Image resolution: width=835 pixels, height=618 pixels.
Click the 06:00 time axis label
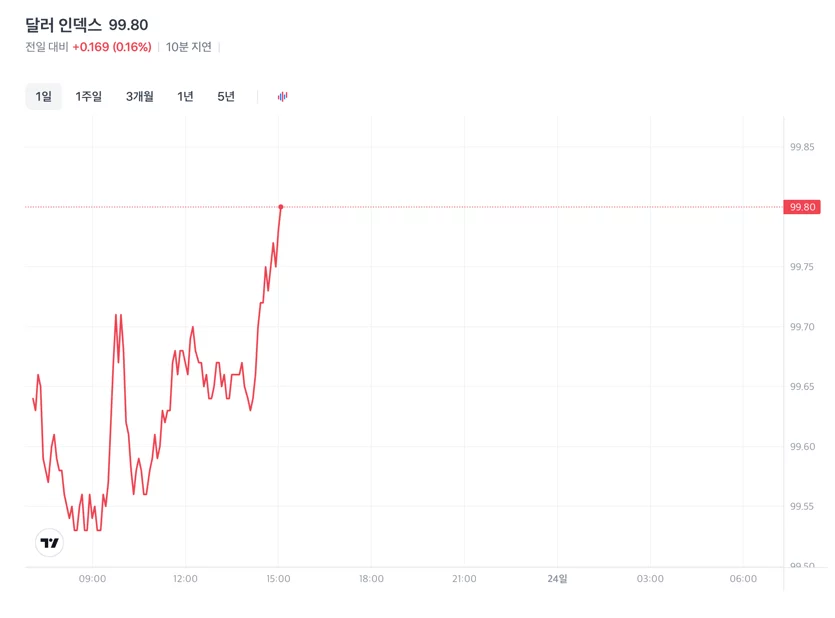tap(743, 579)
